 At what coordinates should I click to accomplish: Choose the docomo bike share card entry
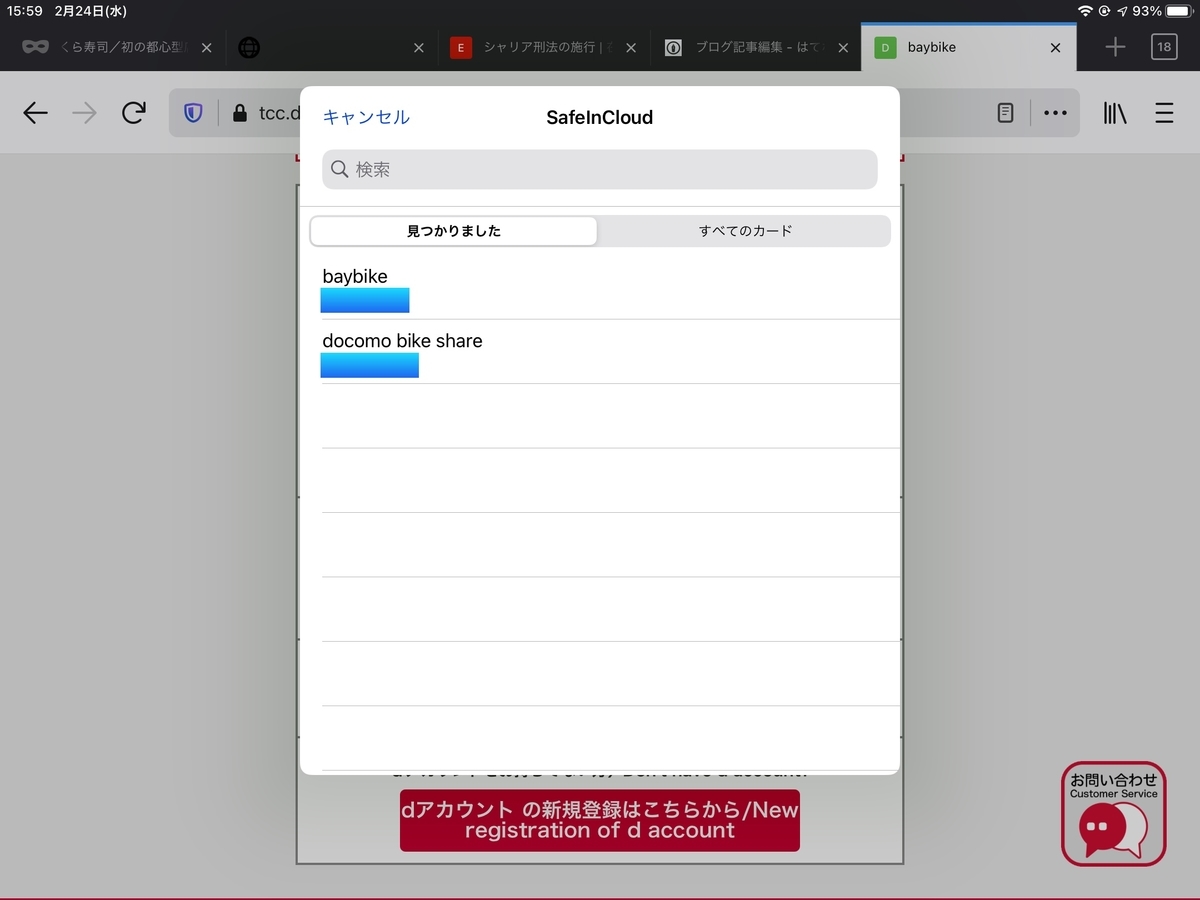(x=600, y=352)
